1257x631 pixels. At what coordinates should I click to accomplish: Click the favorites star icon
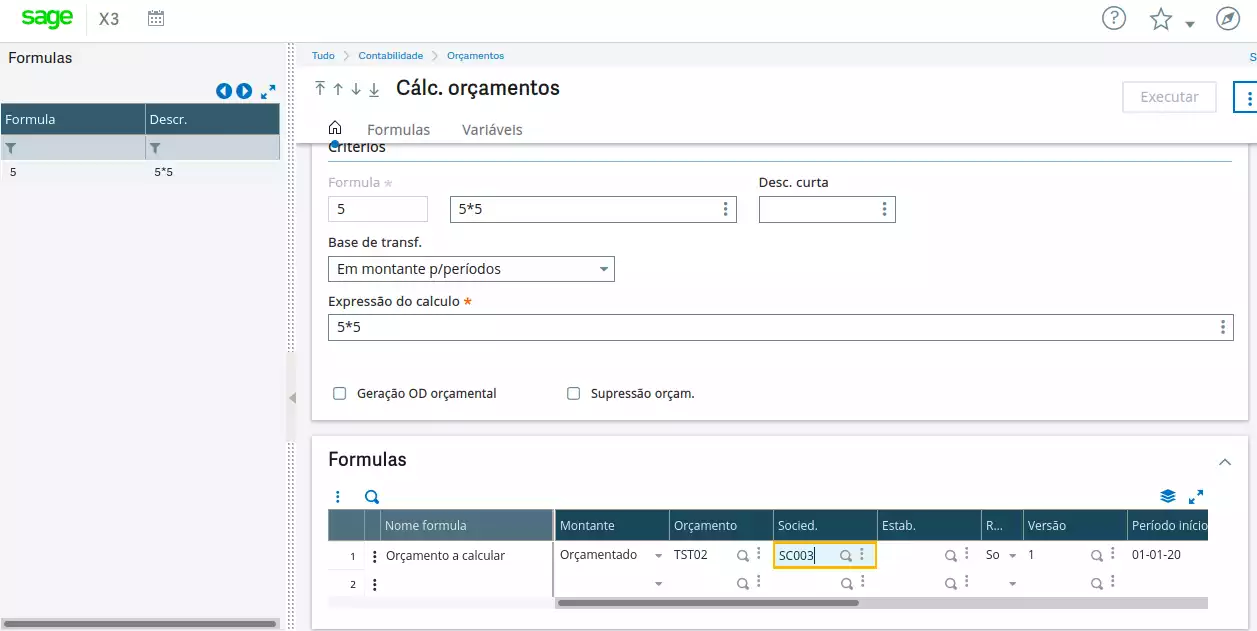tap(1160, 19)
